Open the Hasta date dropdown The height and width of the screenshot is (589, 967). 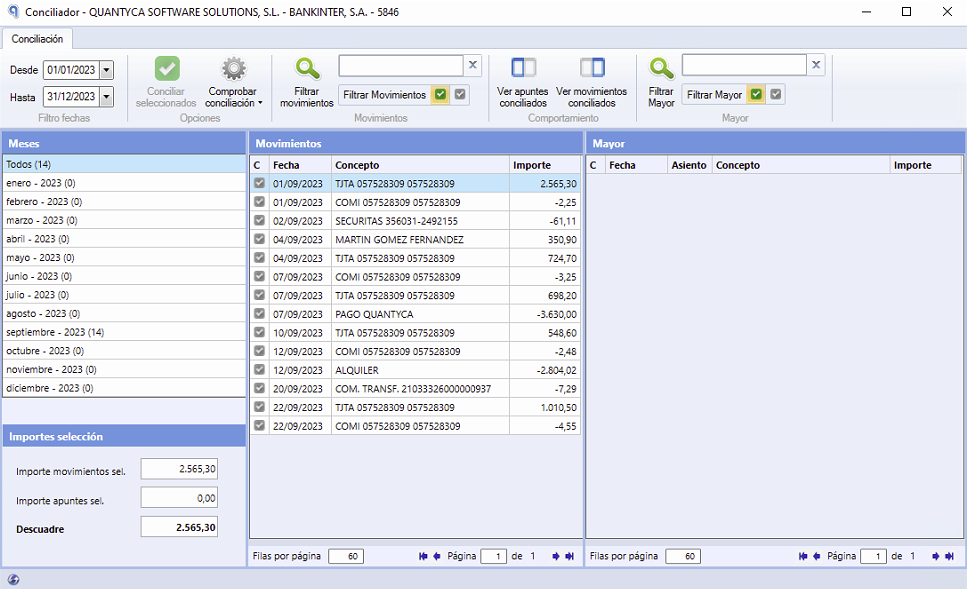pyautogui.click(x=107, y=96)
